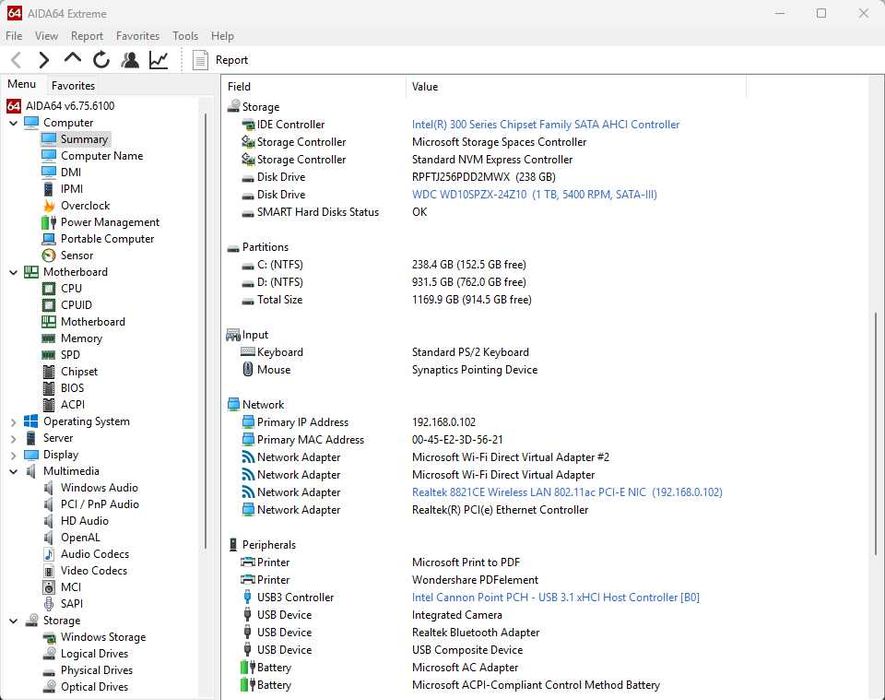Switch to the Menu tab
Image resolution: width=885 pixels, height=700 pixels.
22,84
